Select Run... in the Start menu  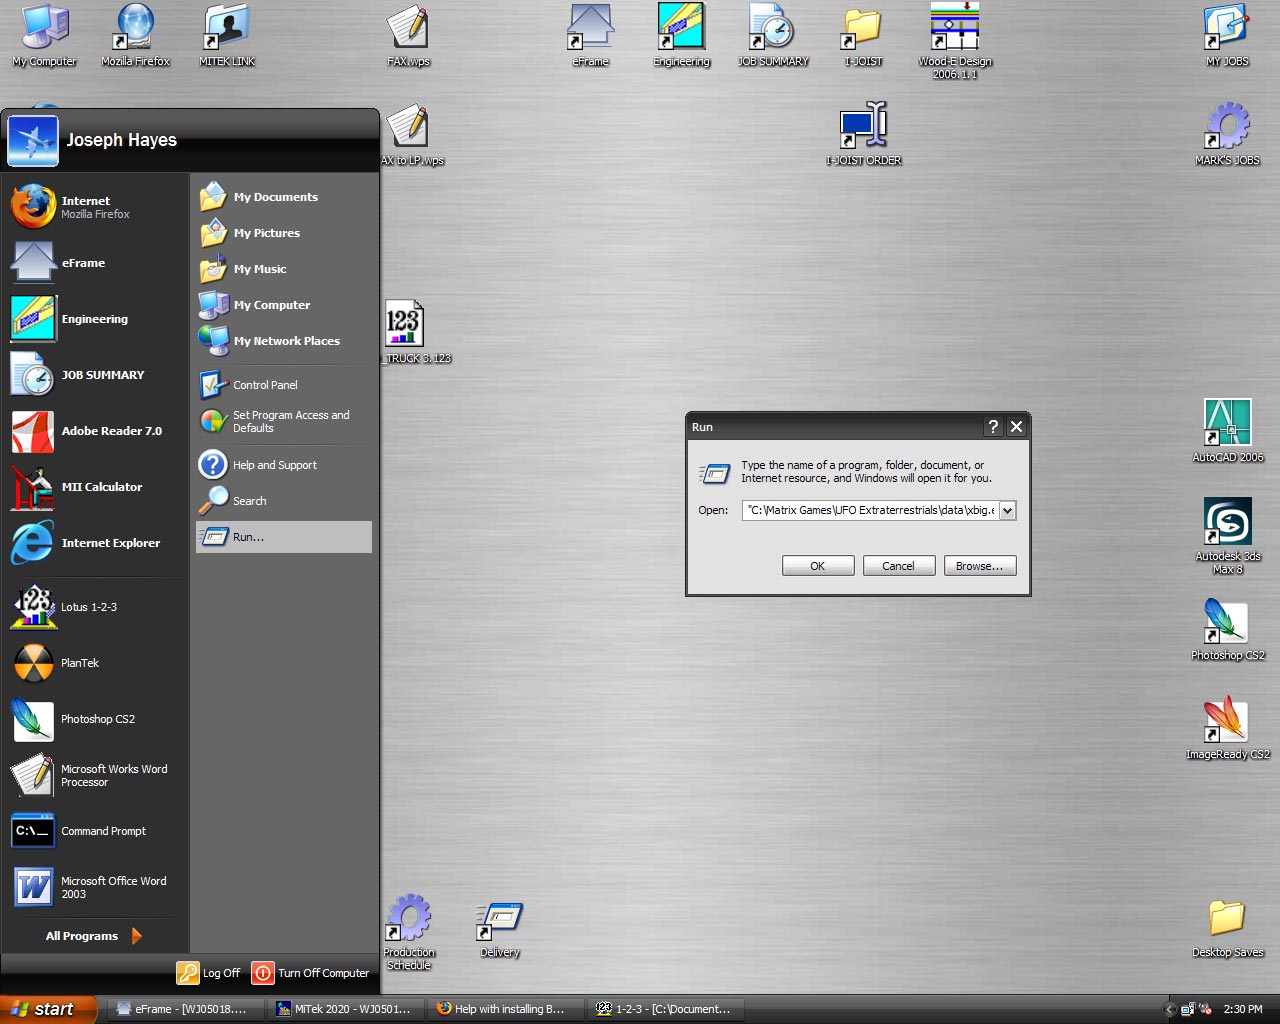click(284, 537)
